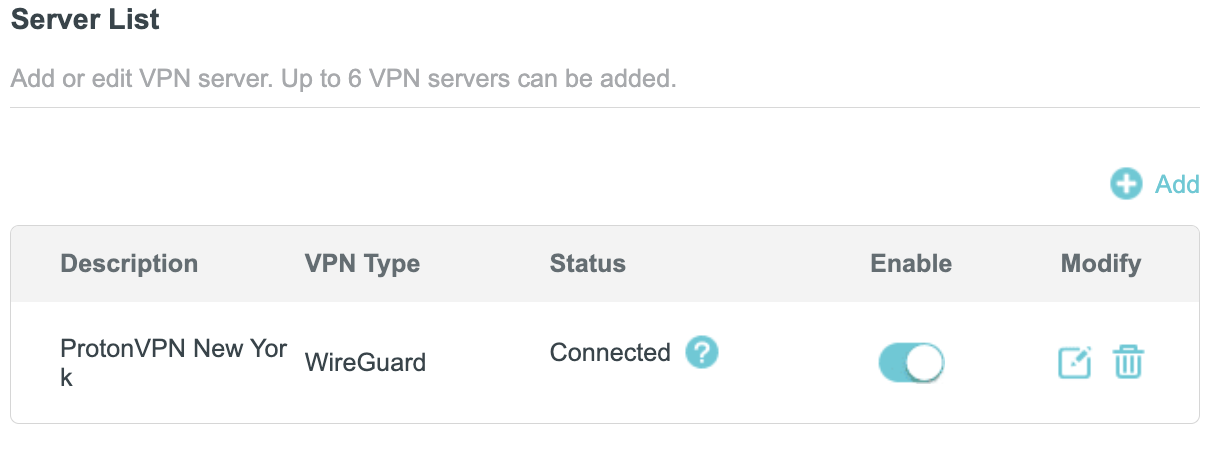
Task: Click the Status column header
Action: click(x=588, y=264)
